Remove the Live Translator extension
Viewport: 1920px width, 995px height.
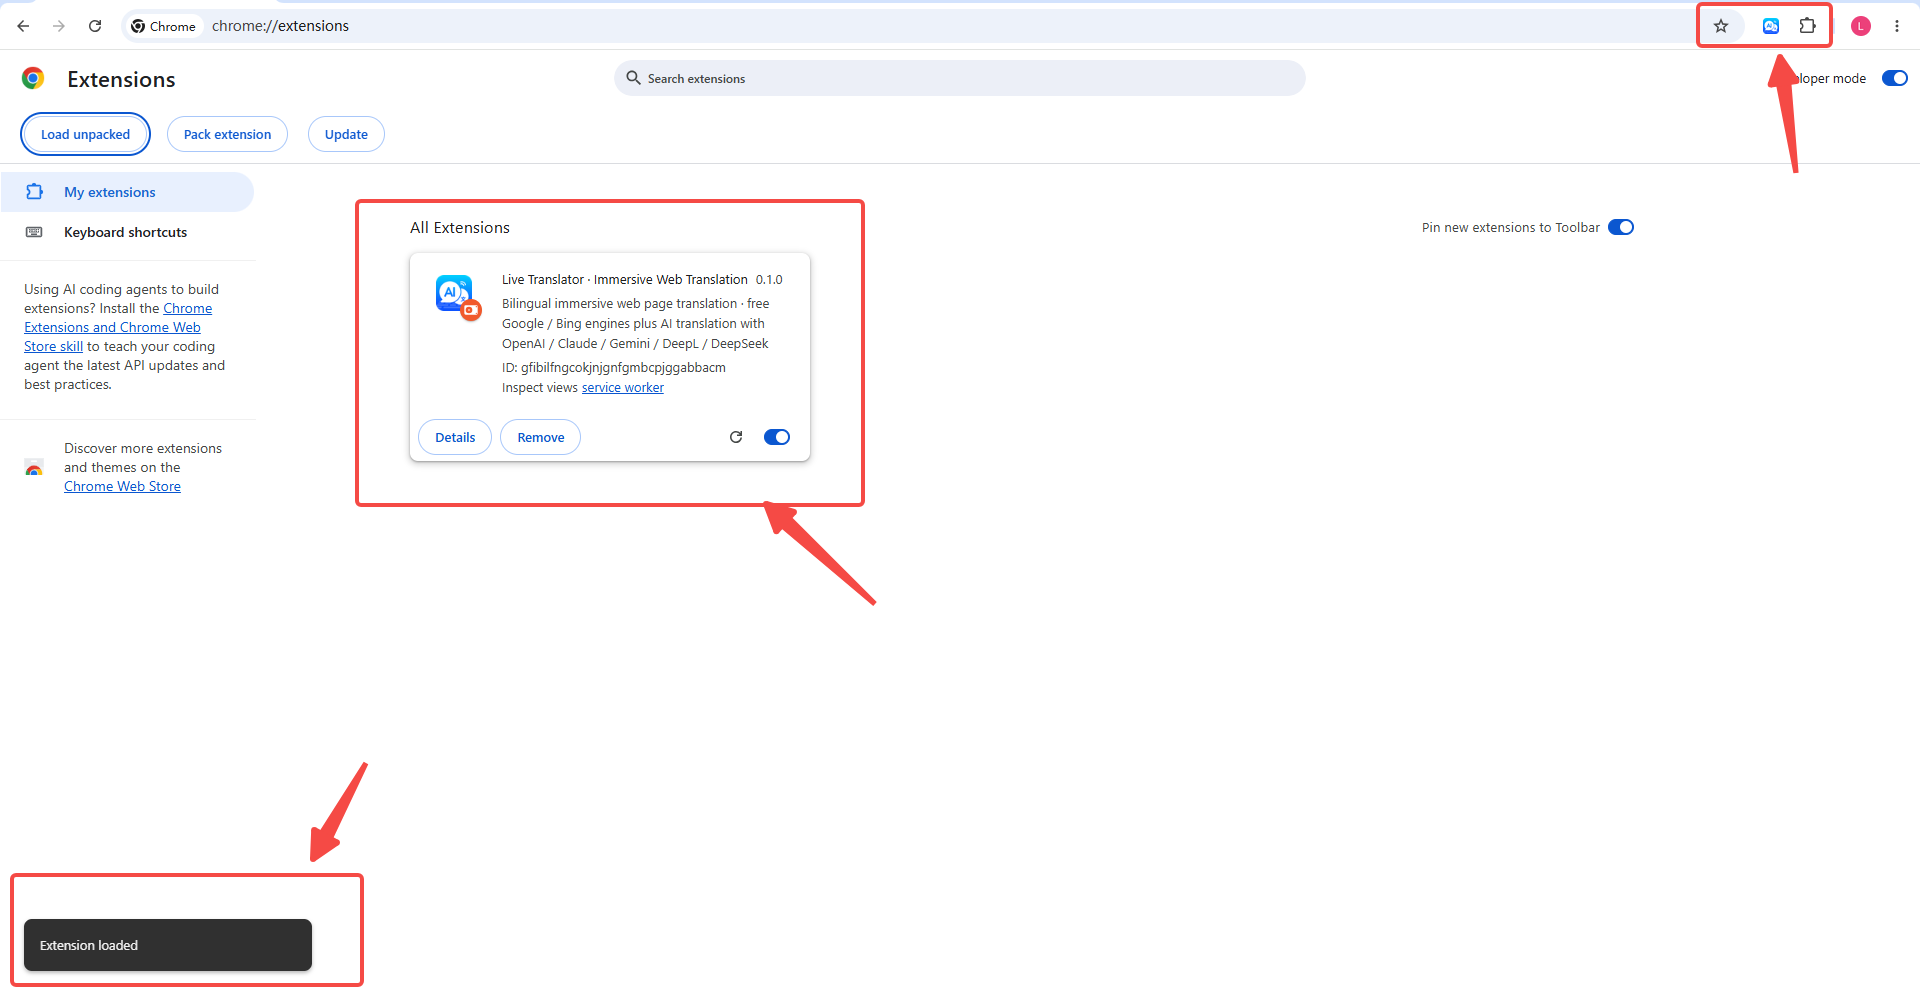pyautogui.click(x=541, y=437)
